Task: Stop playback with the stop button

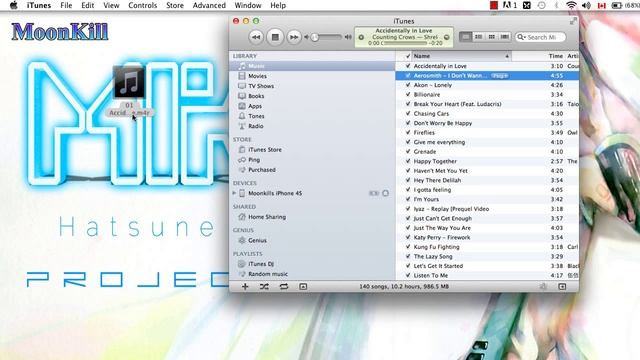Action: click(x=275, y=37)
